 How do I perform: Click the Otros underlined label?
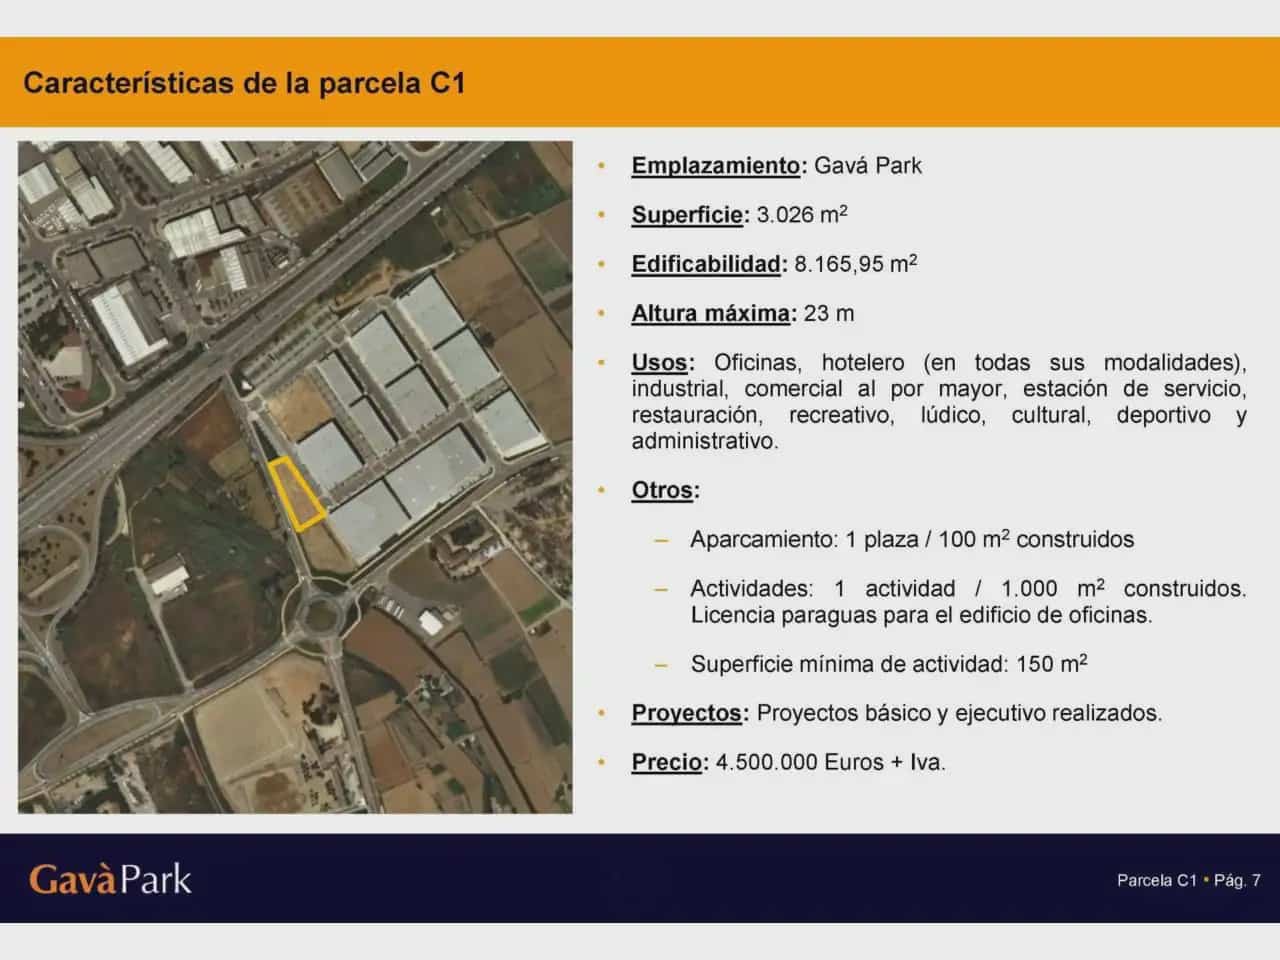(662, 491)
